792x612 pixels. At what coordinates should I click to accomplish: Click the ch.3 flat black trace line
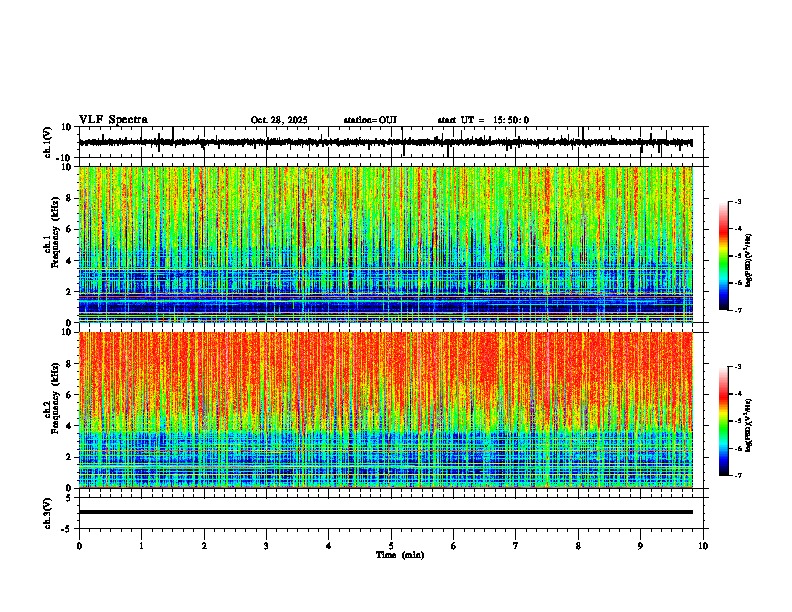(386, 512)
